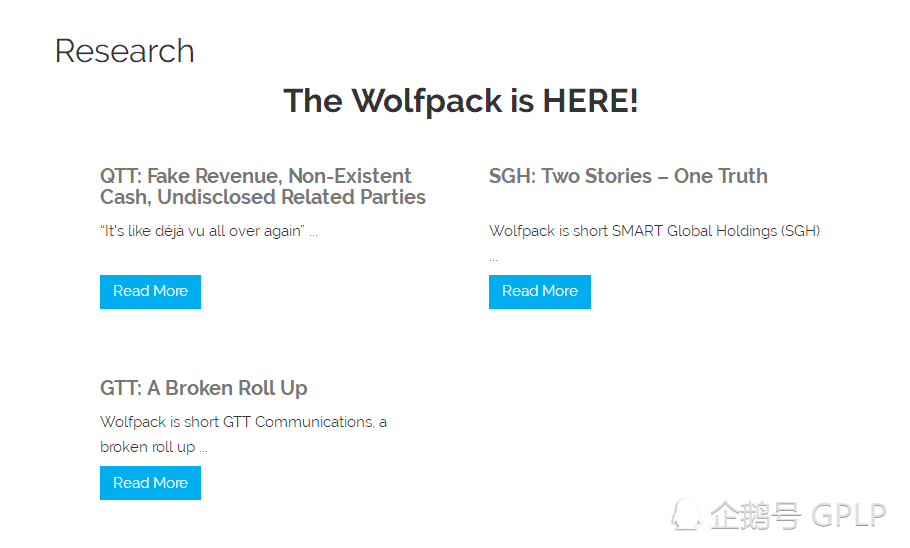Click the ellipsis after the déjà vu quote

[x=313, y=232]
